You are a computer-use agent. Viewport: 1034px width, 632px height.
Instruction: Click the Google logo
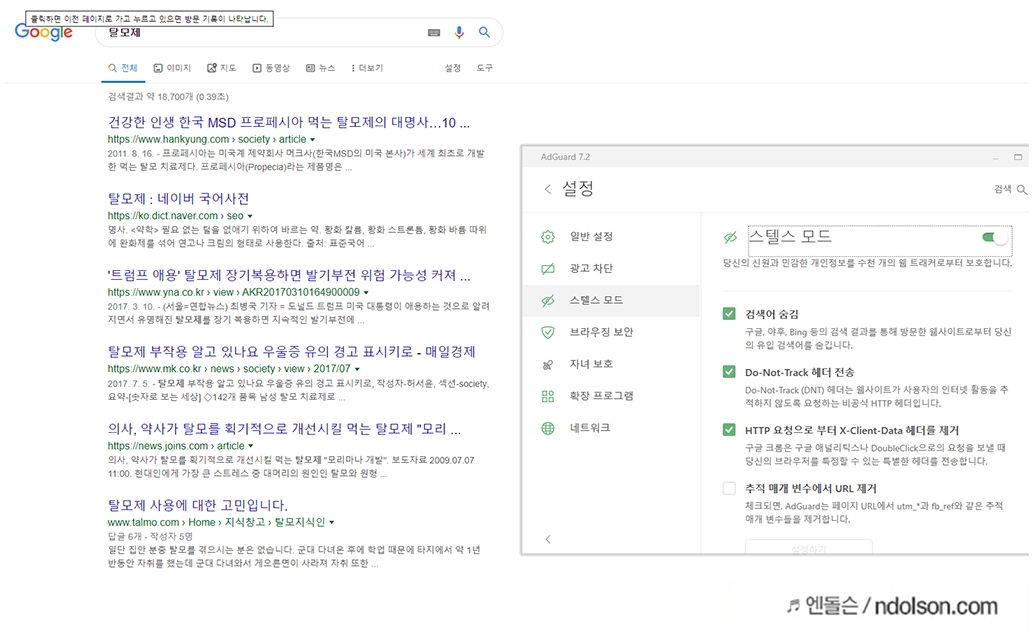click(44, 32)
